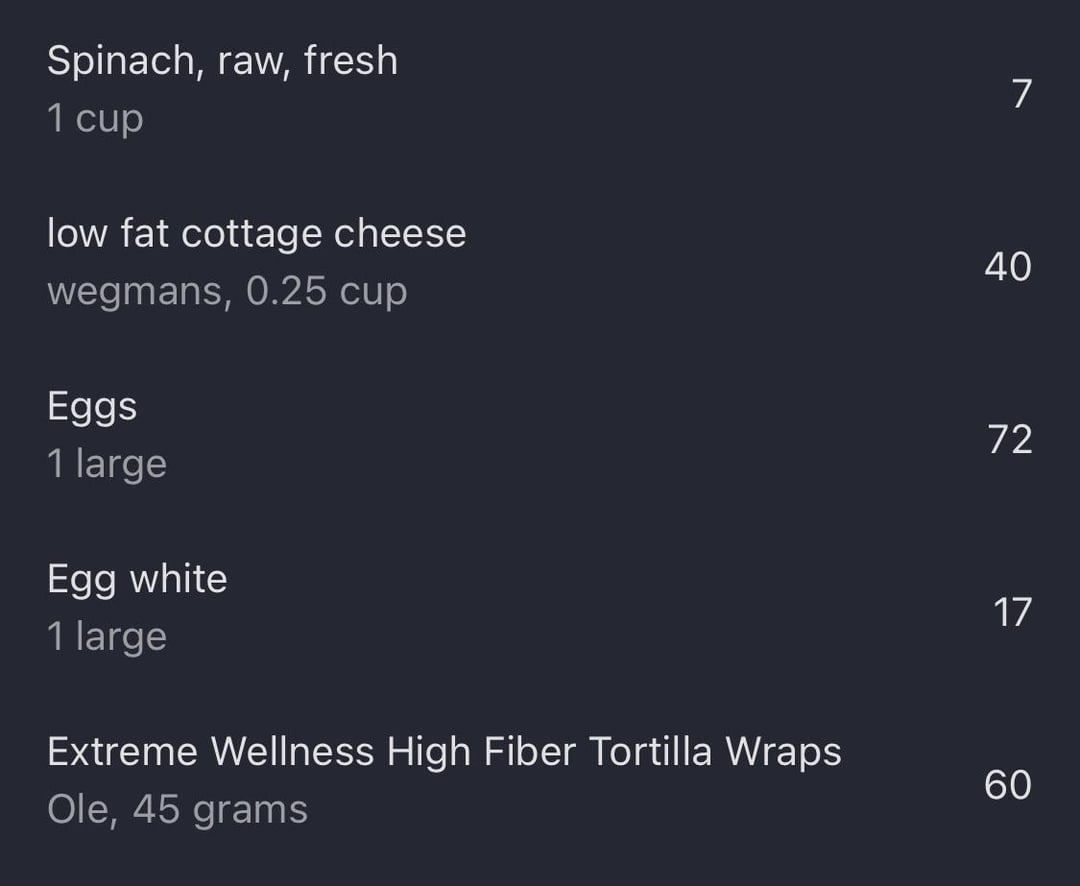The height and width of the screenshot is (886, 1080).
Task: Tap the 7 calorie value for spinach
Action: (1022, 93)
